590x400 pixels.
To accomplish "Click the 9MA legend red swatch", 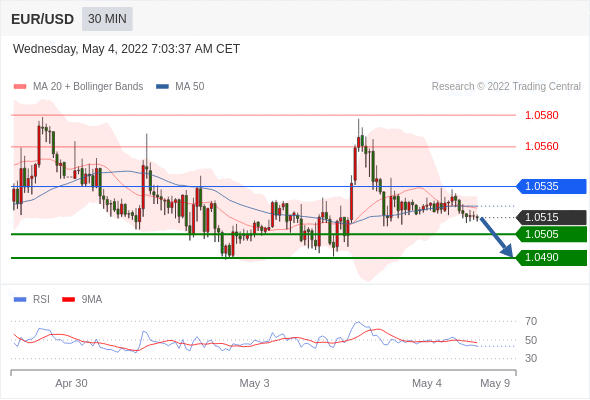I will click(x=68, y=300).
